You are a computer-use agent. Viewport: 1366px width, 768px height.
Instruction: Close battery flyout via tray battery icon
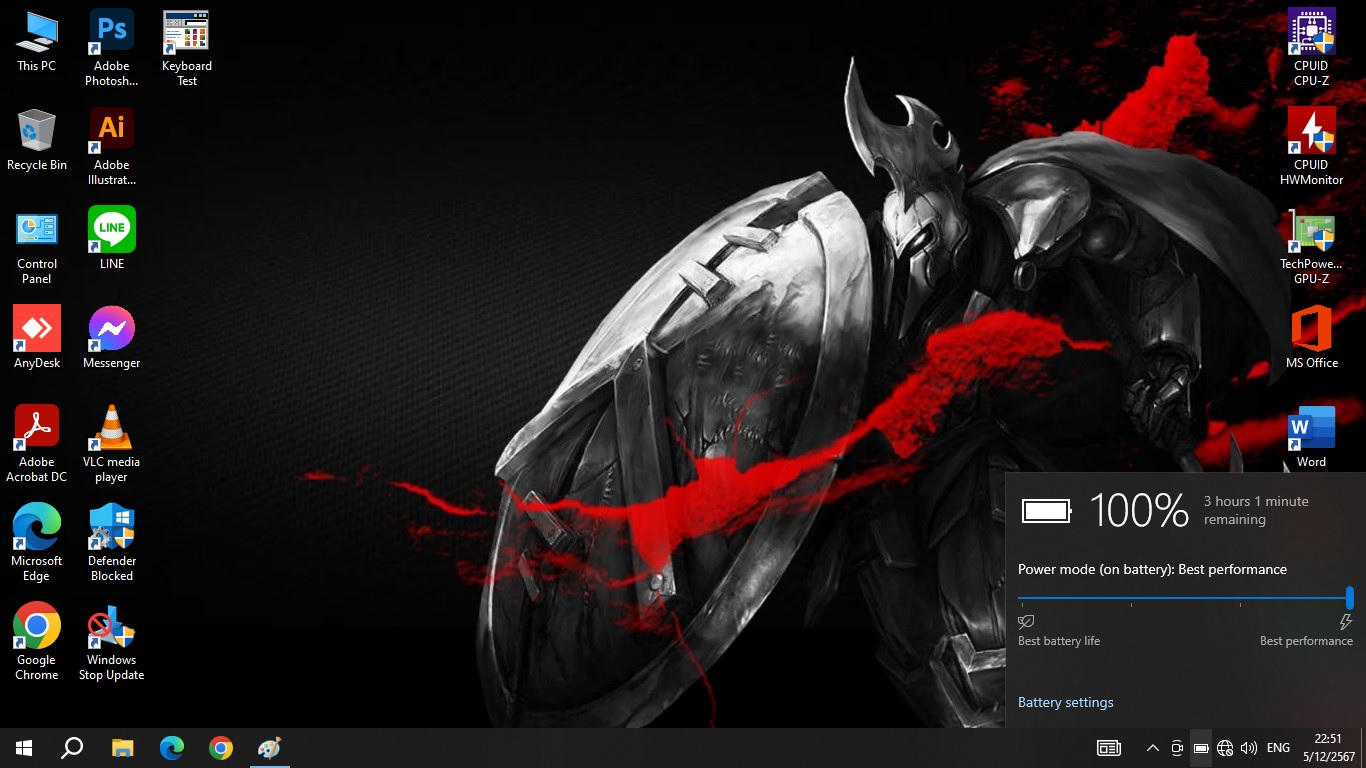pos(1201,748)
